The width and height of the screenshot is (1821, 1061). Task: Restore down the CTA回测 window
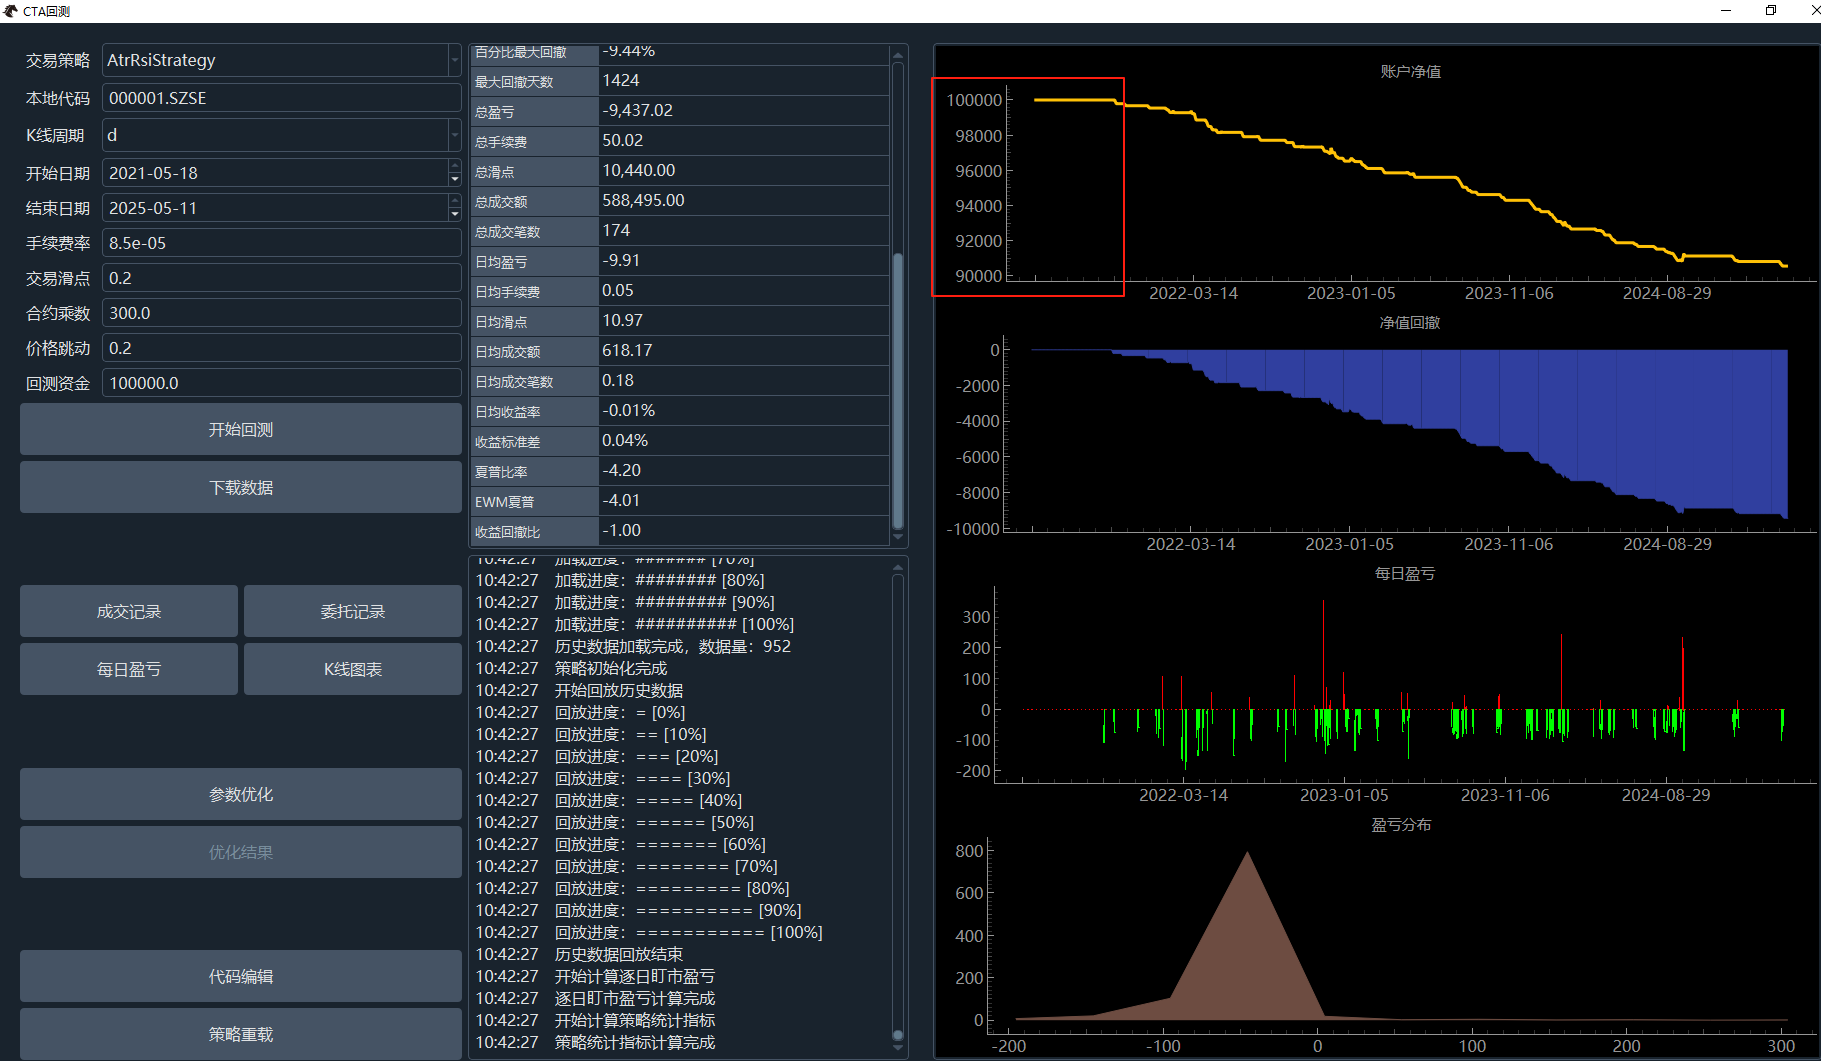pos(1771,11)
